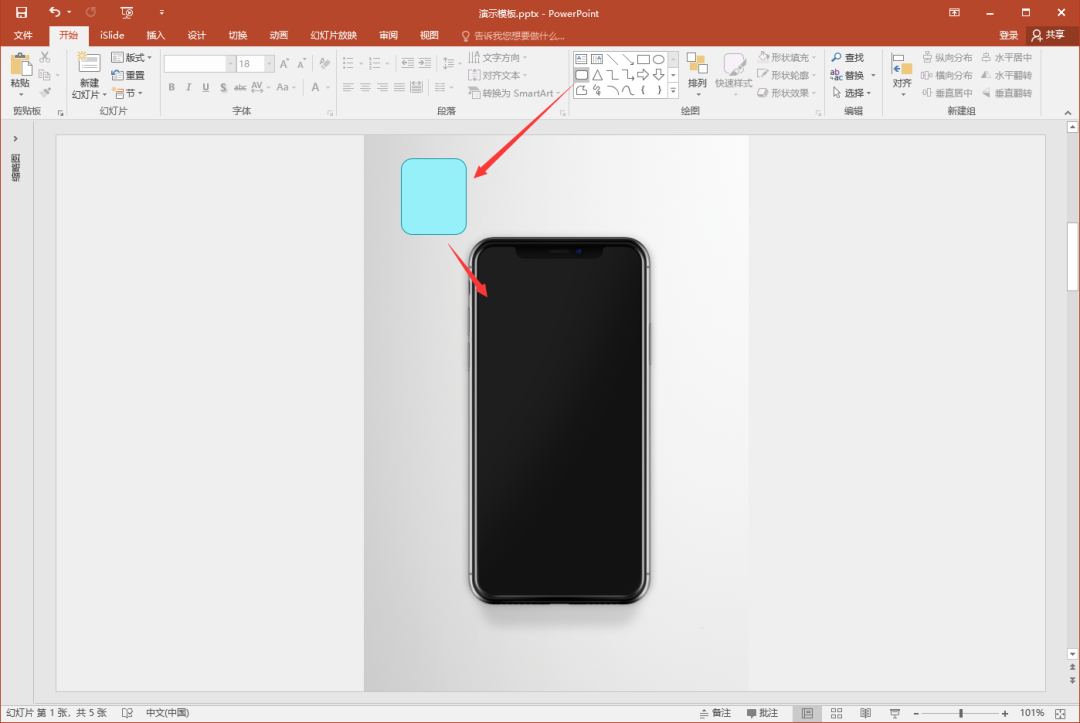1080x723 pixels.
Task: Open the Select (选择) dropdown
Action: point(851,93)
